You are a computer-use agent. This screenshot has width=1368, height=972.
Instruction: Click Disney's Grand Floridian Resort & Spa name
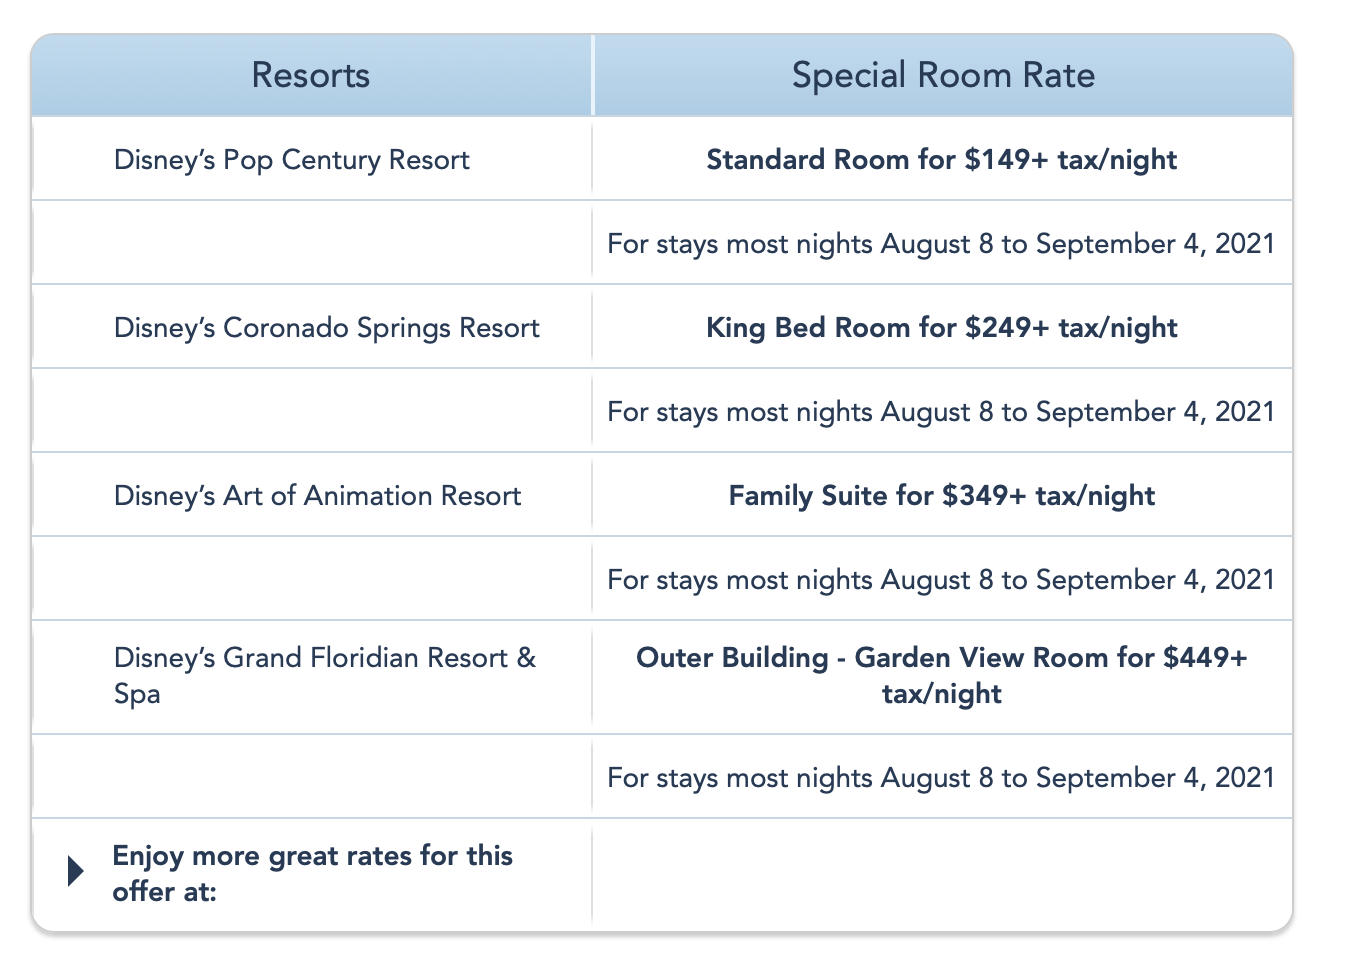click(x=325, y=675)
